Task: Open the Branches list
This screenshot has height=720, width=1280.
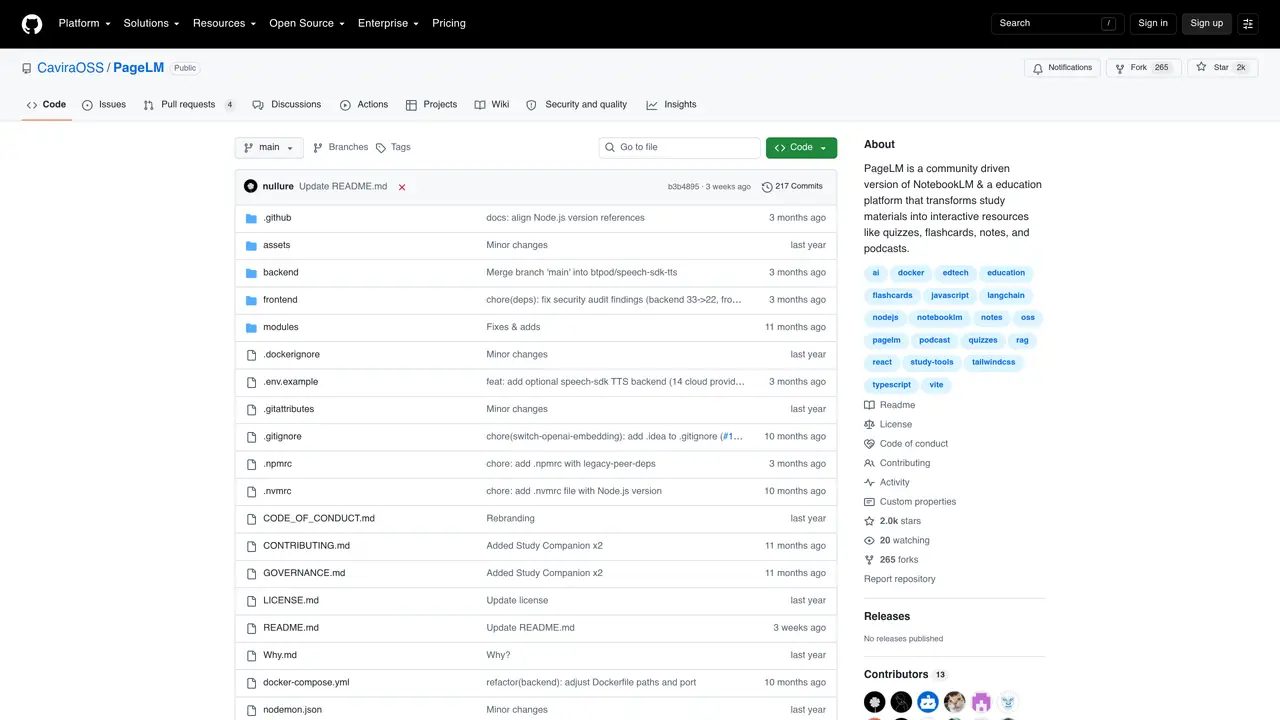Action: tap(340, 147)
